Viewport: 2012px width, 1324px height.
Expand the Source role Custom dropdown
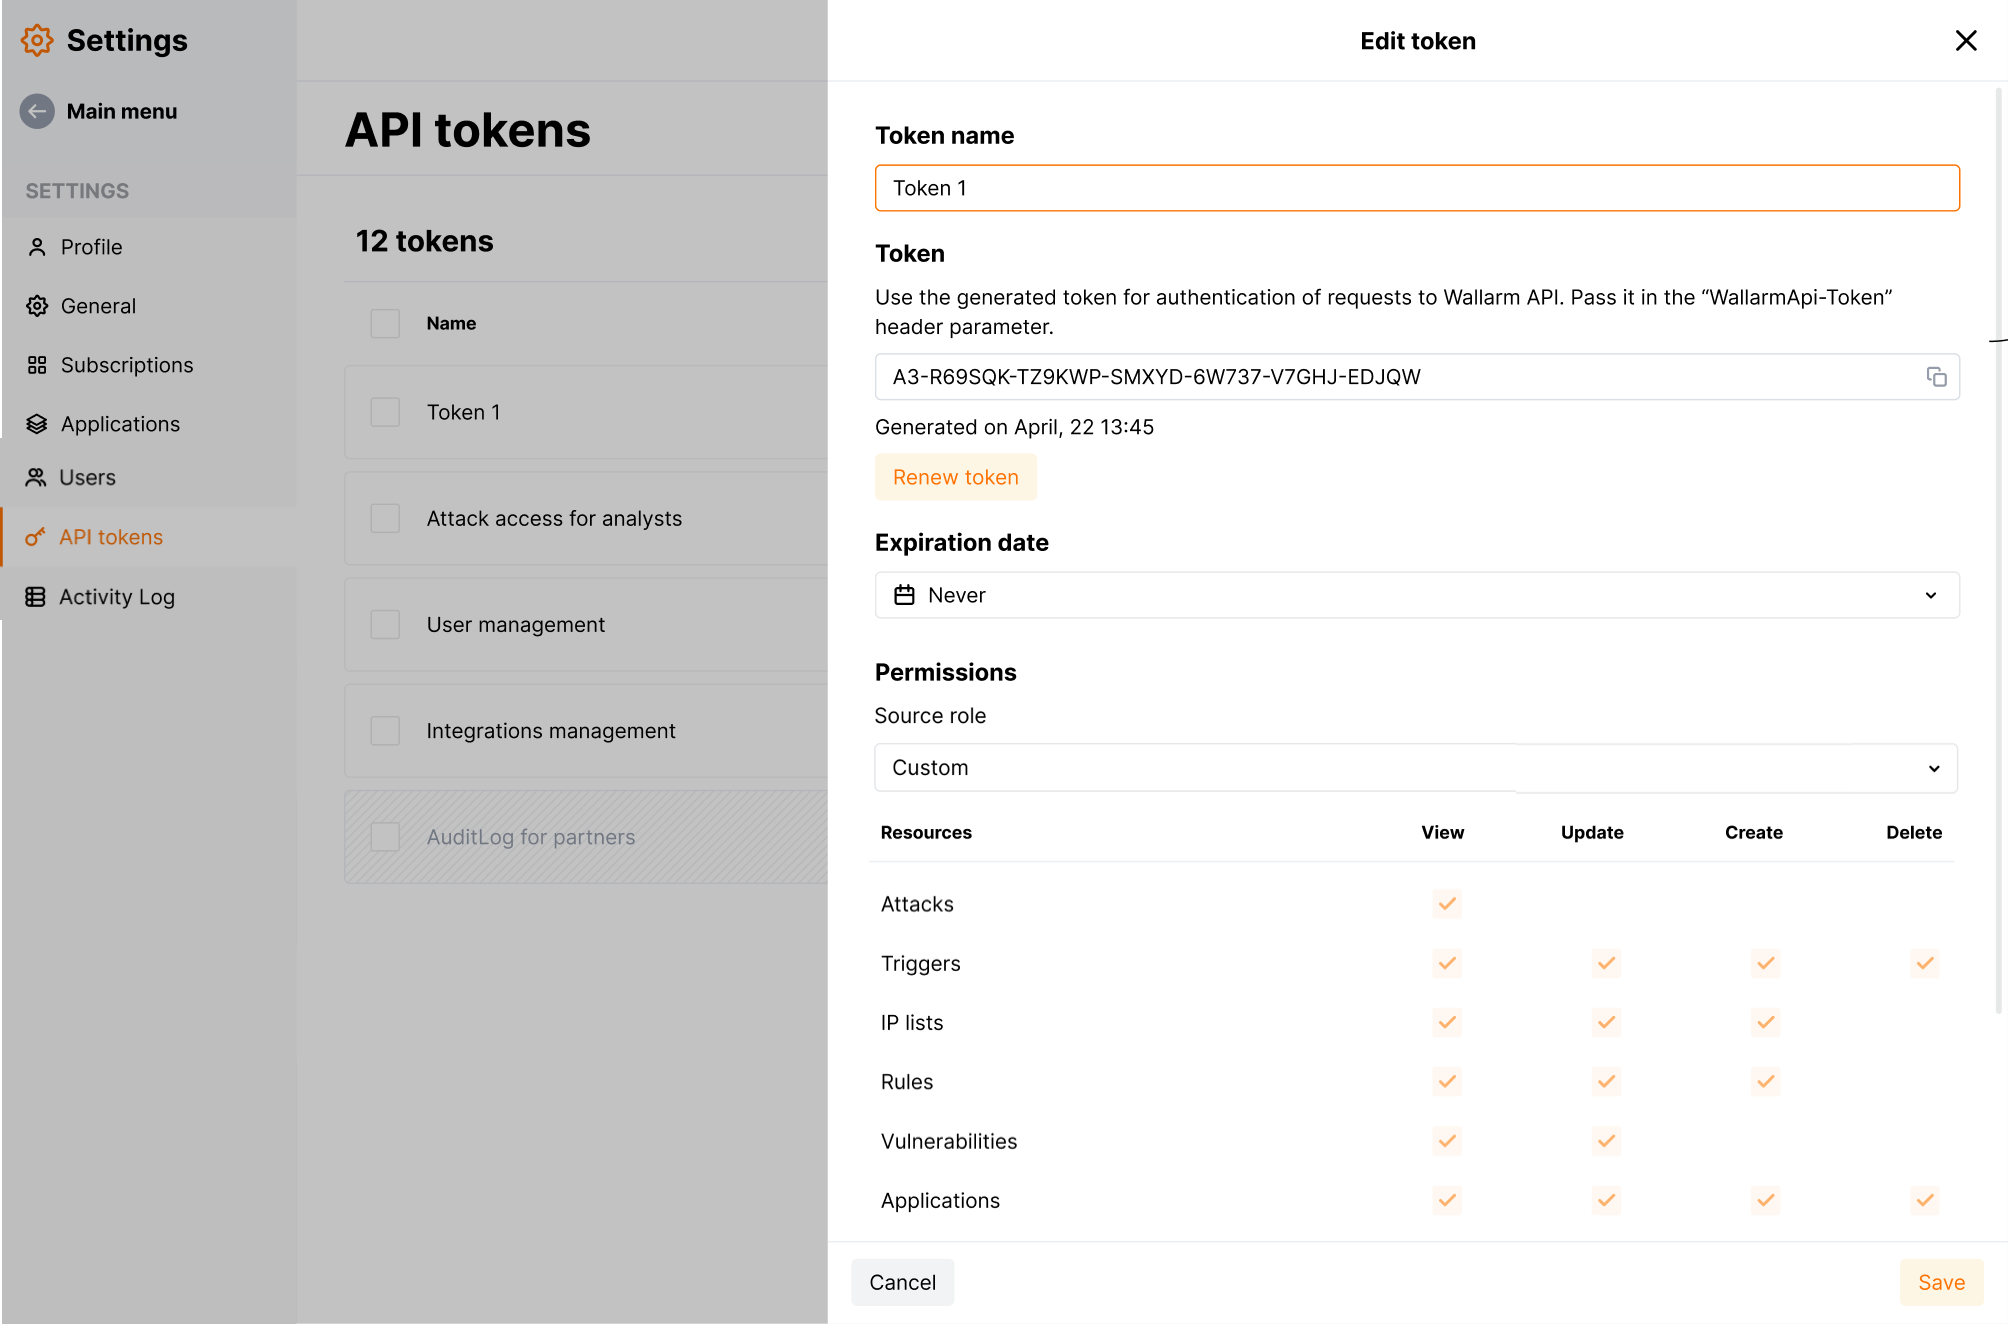(x=1415, y=768)
